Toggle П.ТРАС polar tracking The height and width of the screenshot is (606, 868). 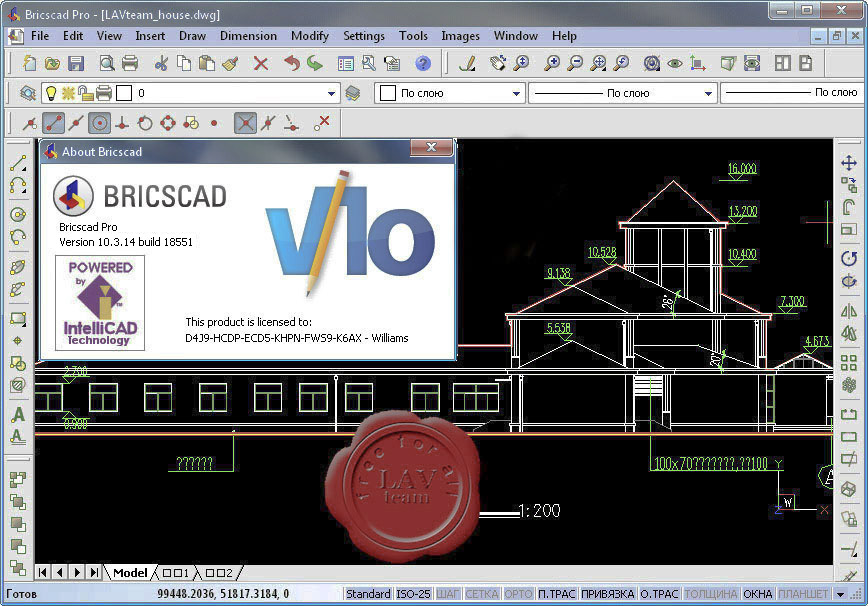tap(557, 594)
